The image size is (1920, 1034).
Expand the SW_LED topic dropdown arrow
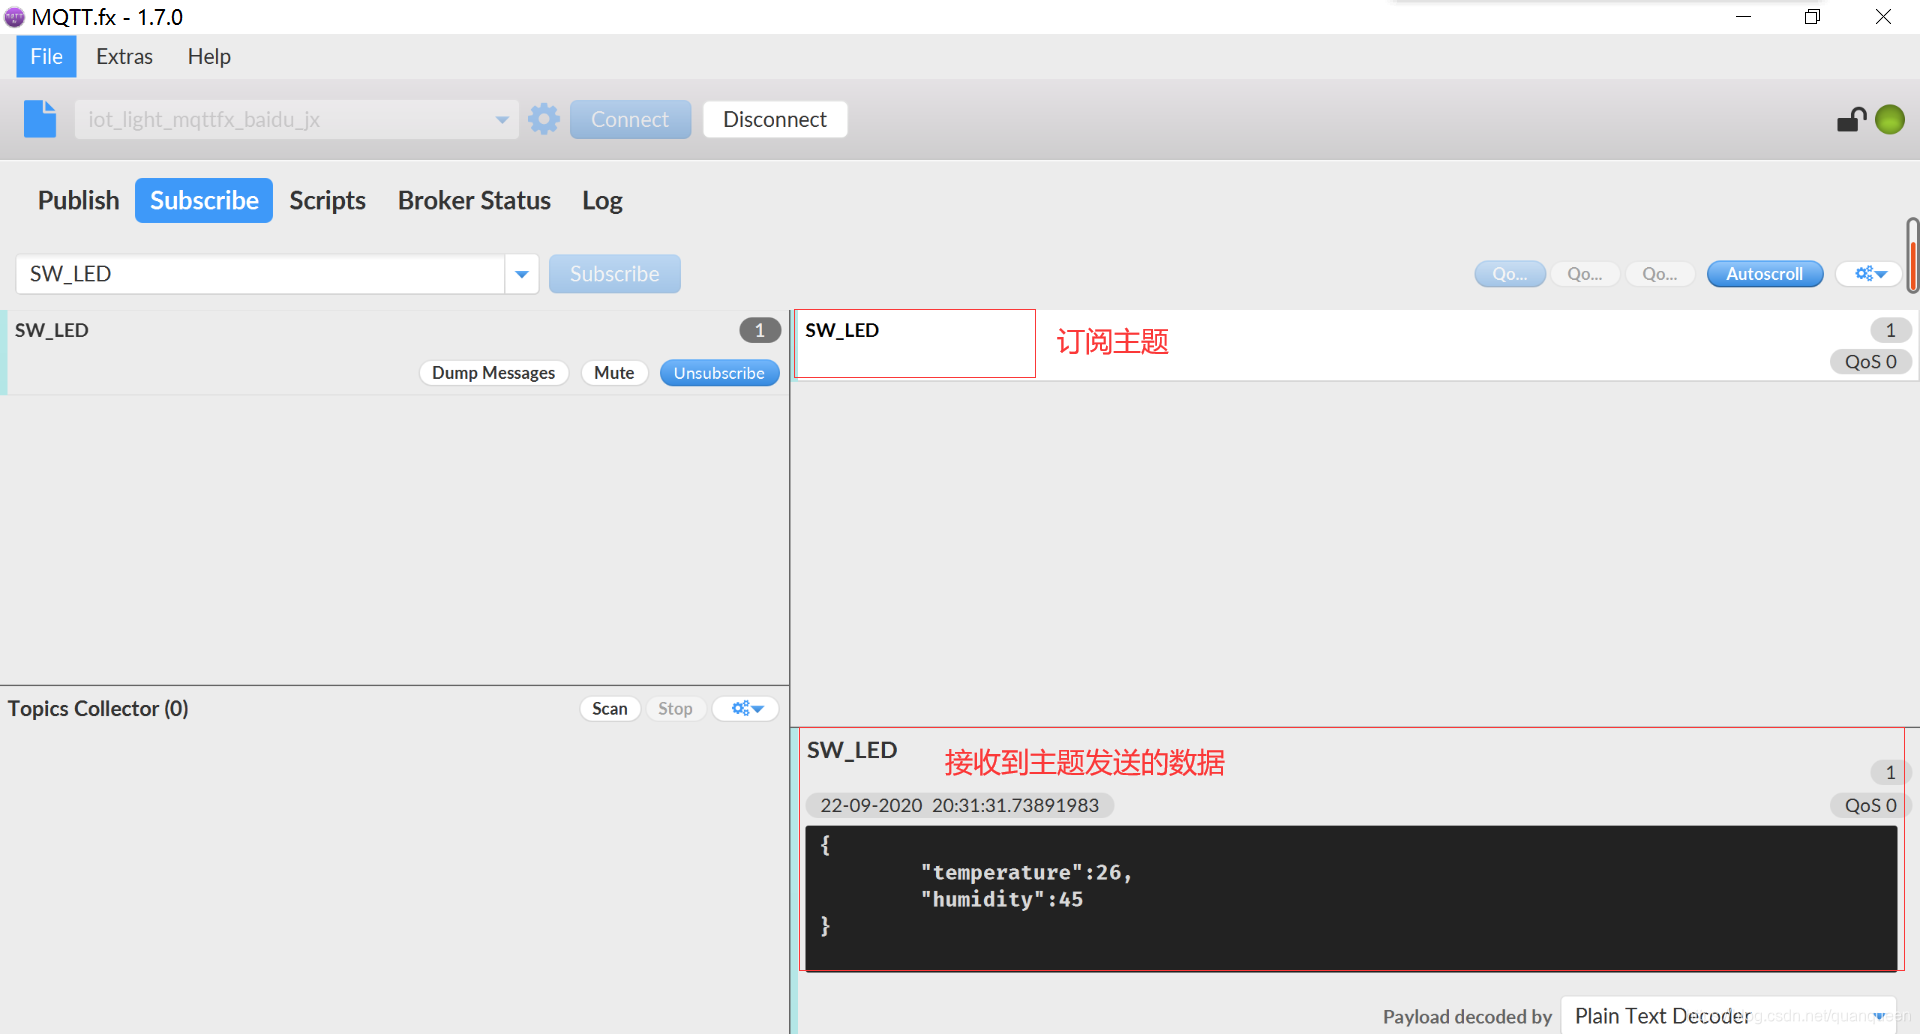pyautogui.click(x=522, y=274)
